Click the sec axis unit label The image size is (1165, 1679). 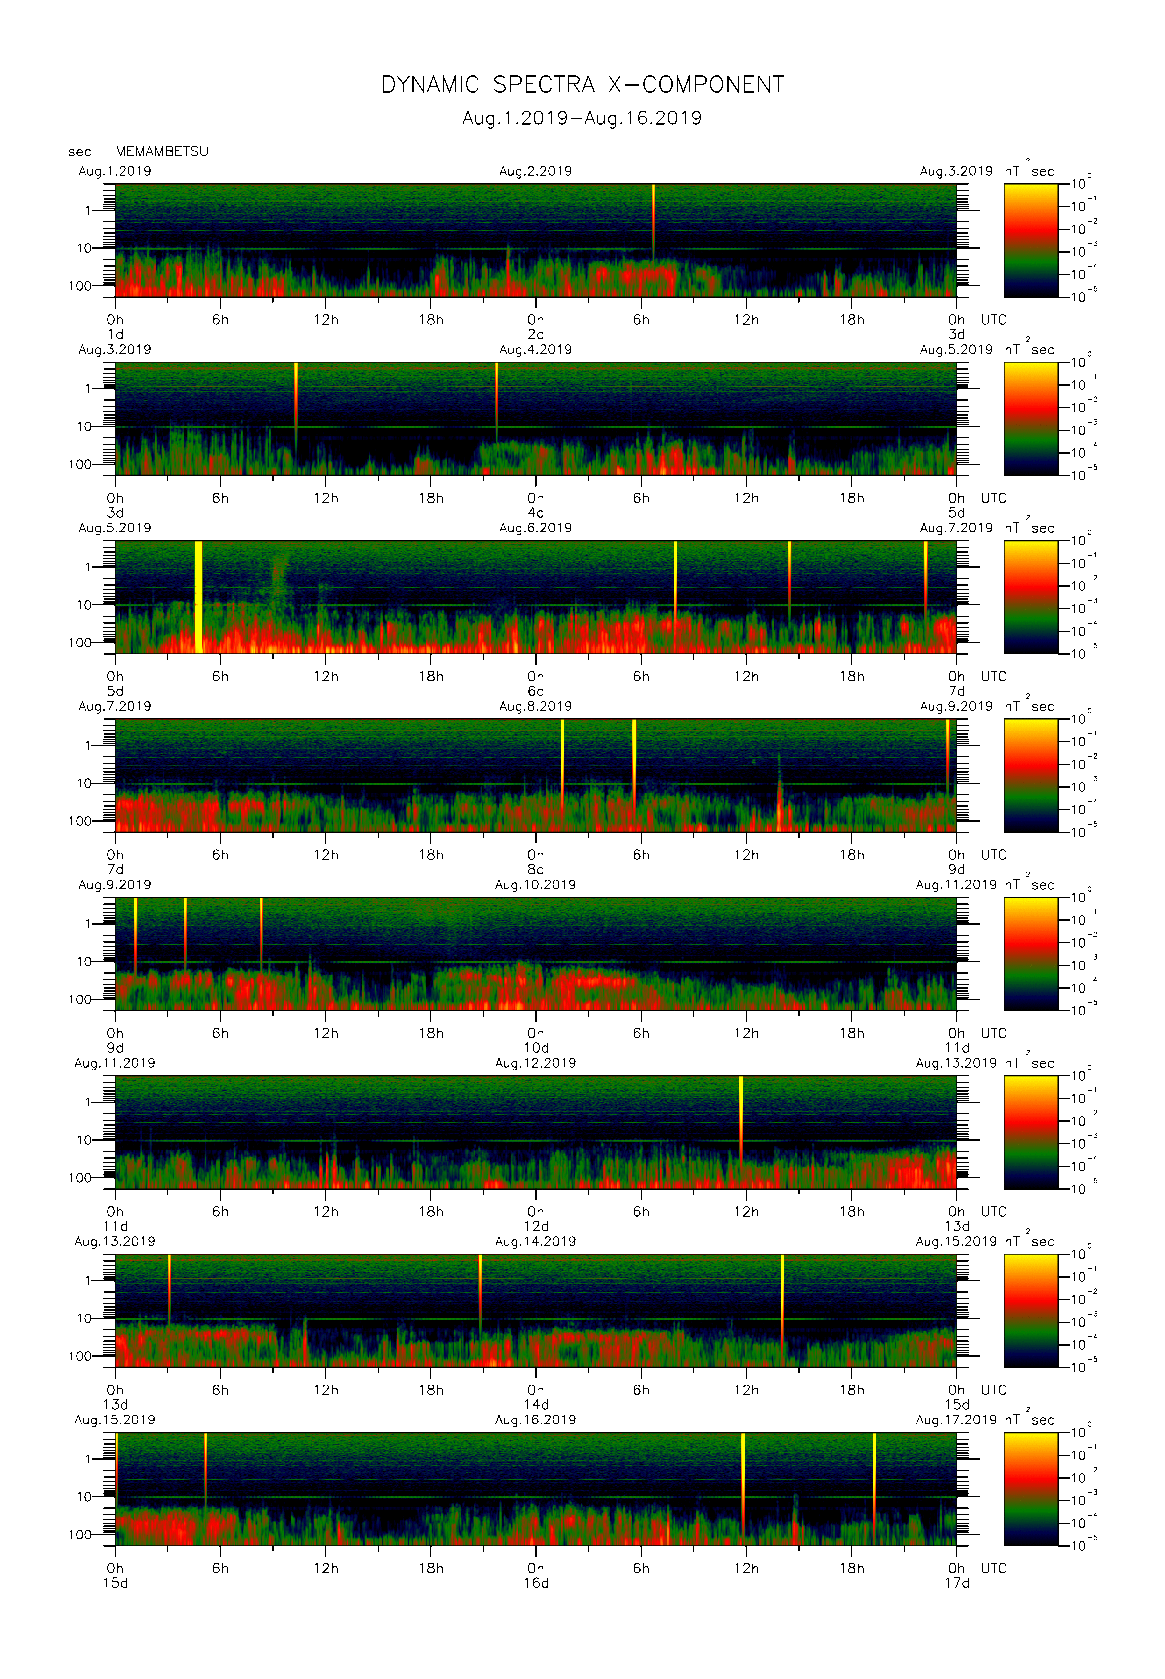pyautogui.click(x=80, y=152)
